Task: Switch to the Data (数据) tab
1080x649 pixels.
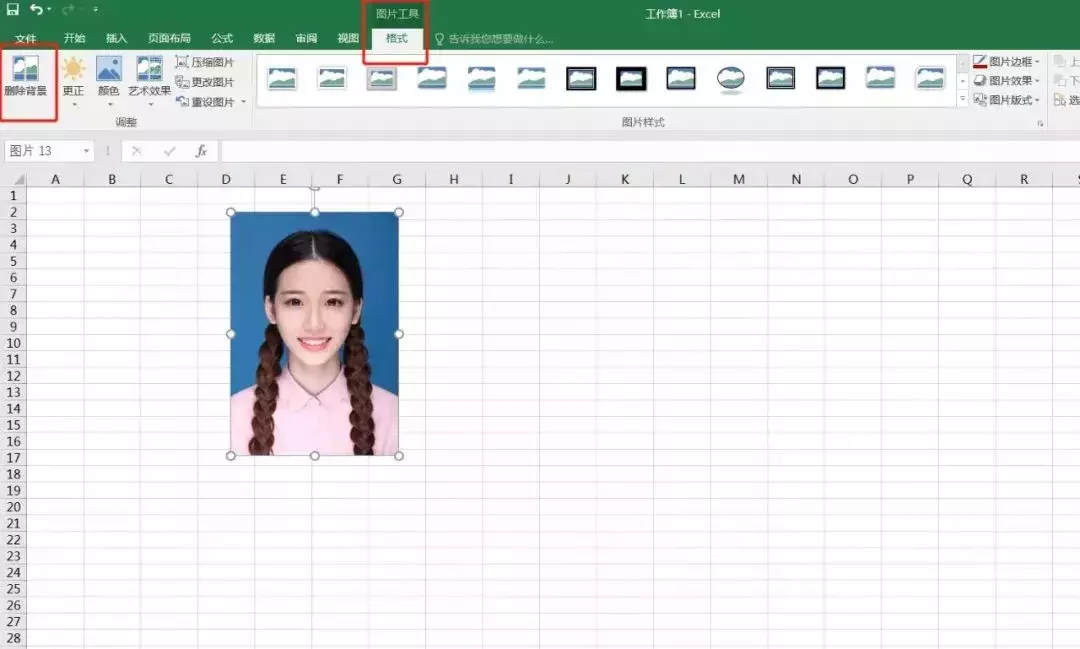Action: pos(264,39)
